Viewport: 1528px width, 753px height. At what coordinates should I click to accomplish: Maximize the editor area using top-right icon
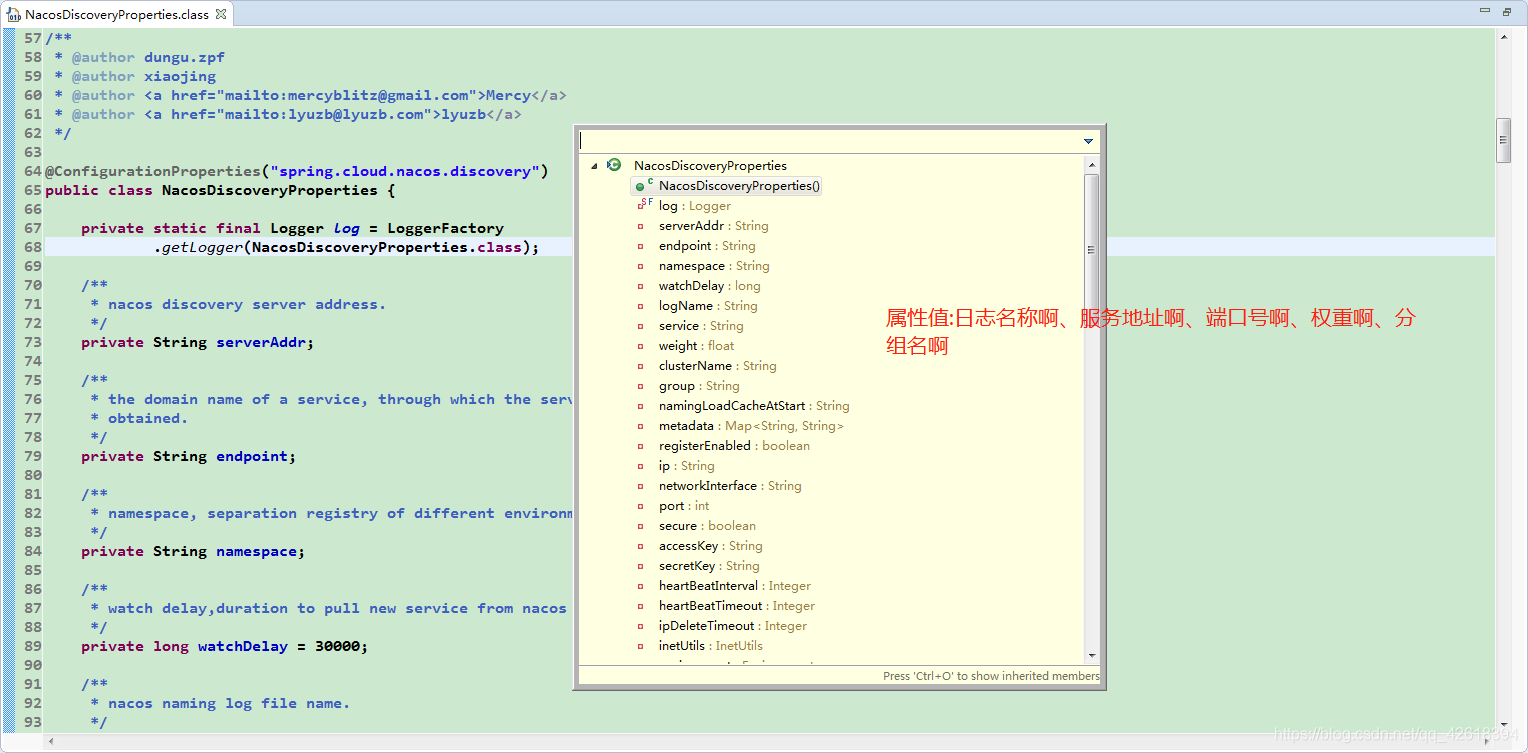pyautogui.click(x=1507, y=12)
